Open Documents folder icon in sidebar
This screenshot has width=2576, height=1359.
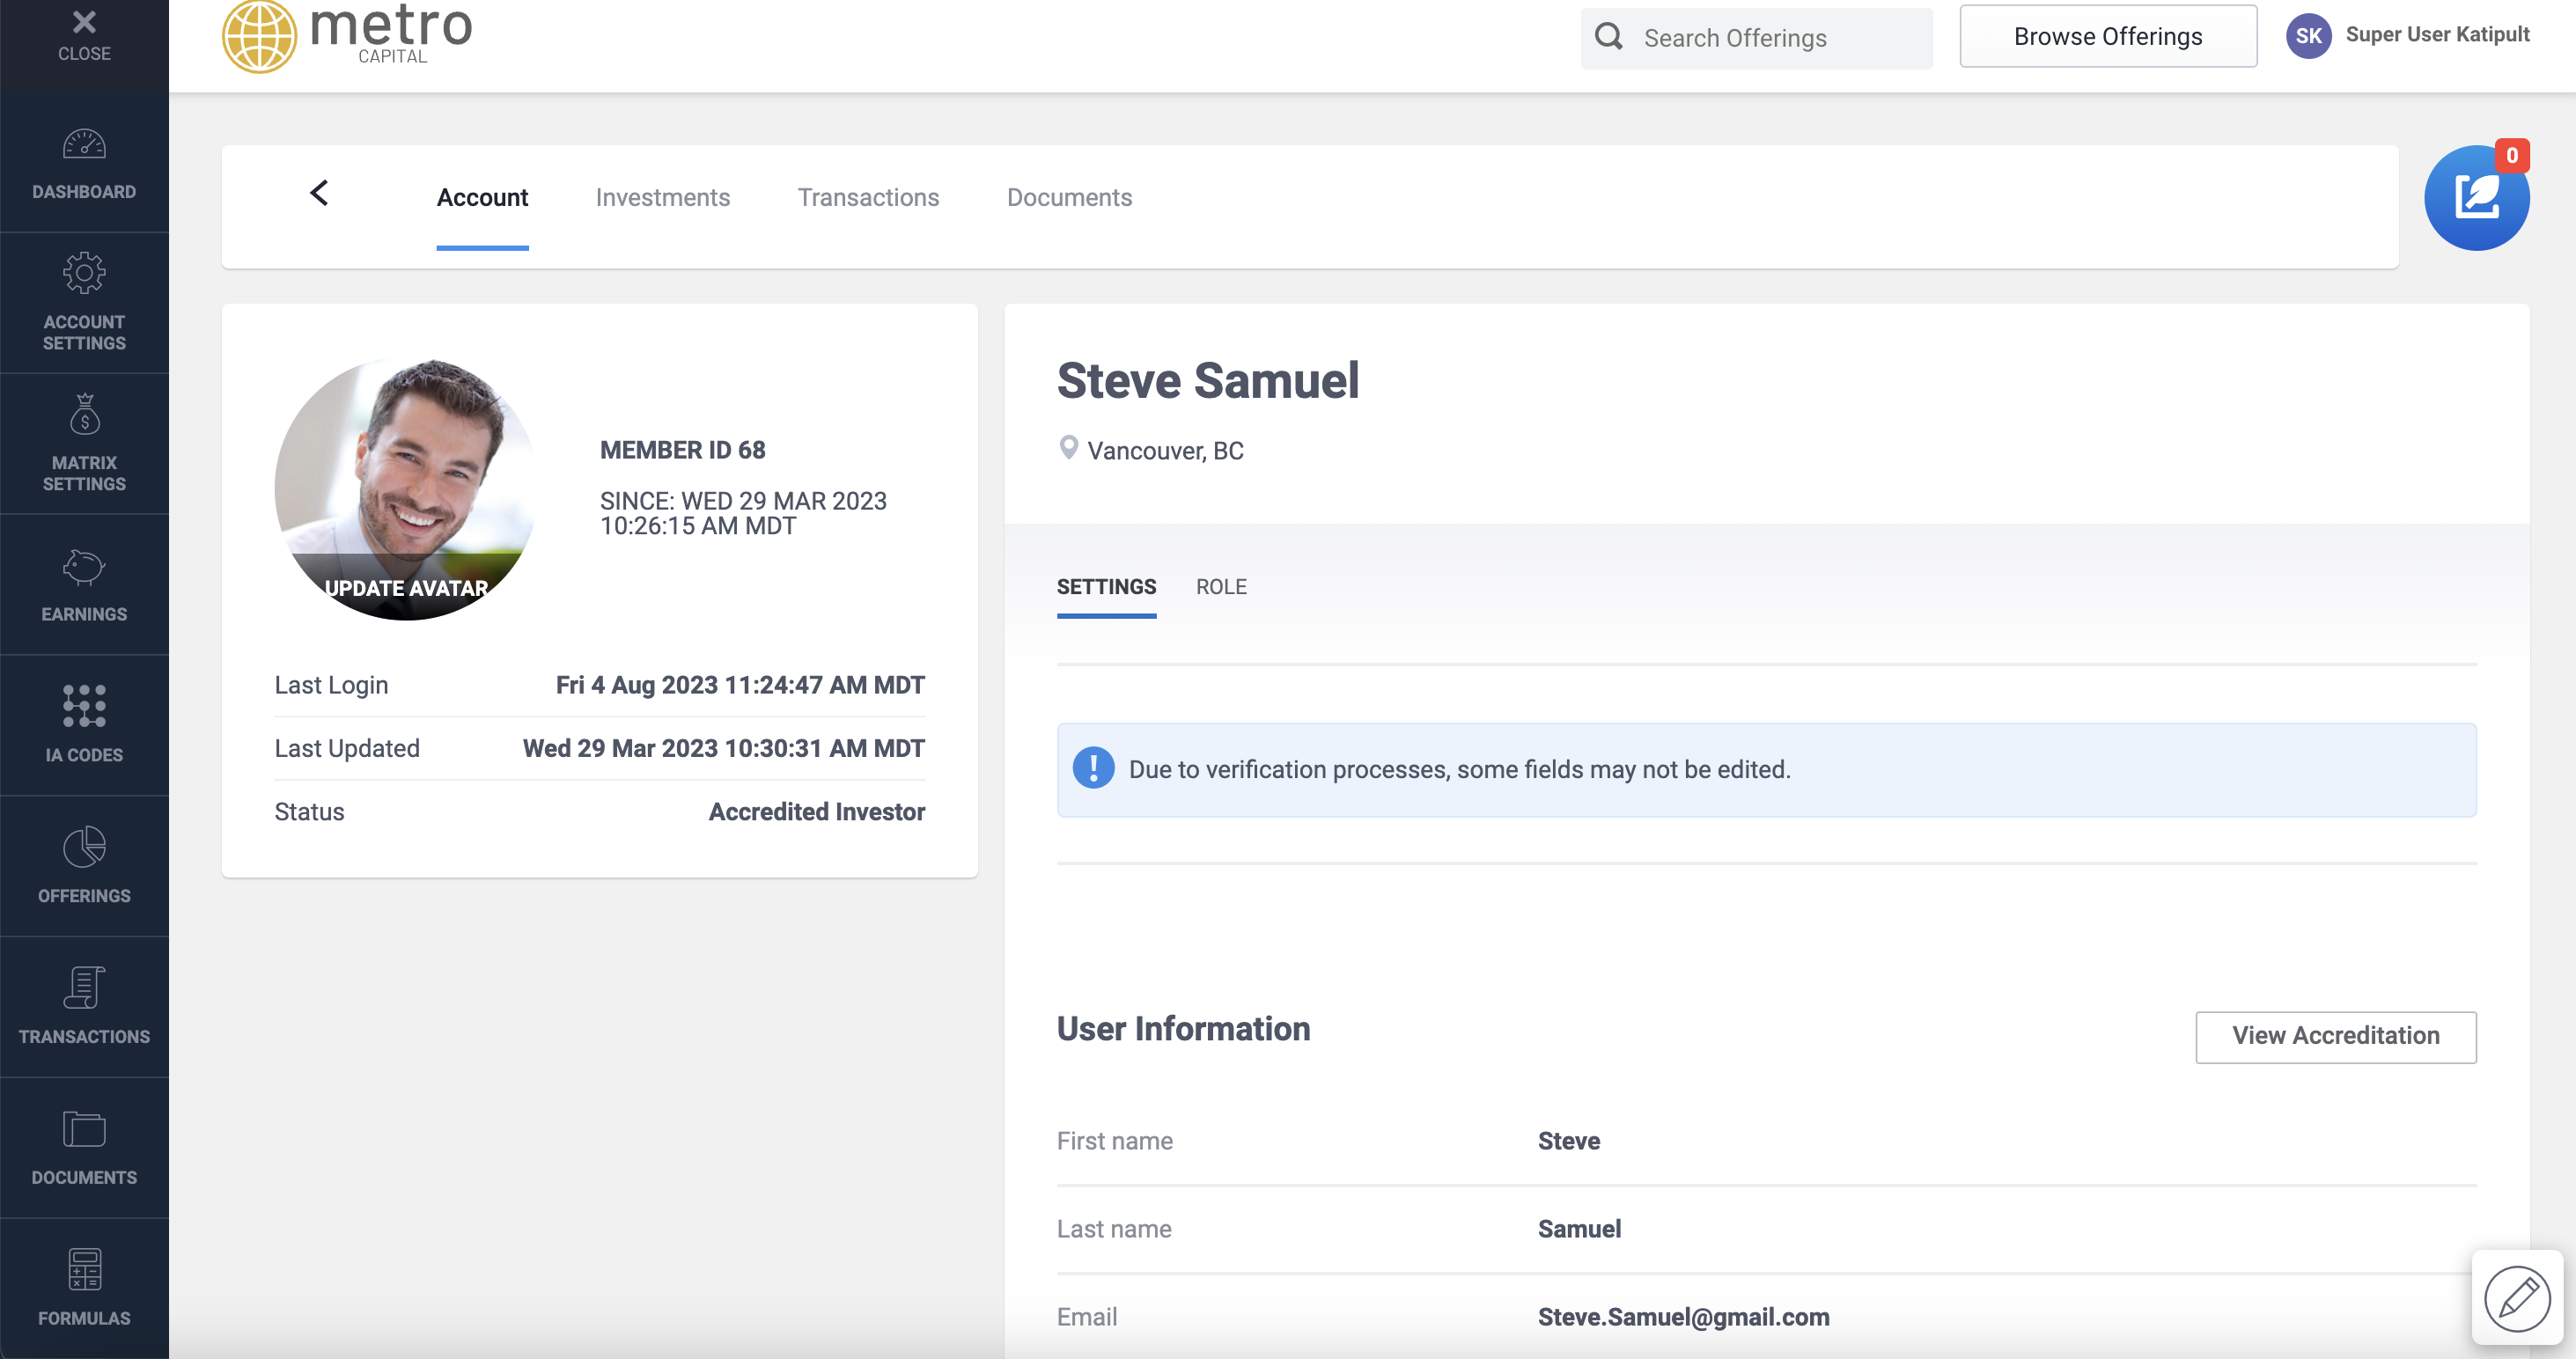[84, 1129]
